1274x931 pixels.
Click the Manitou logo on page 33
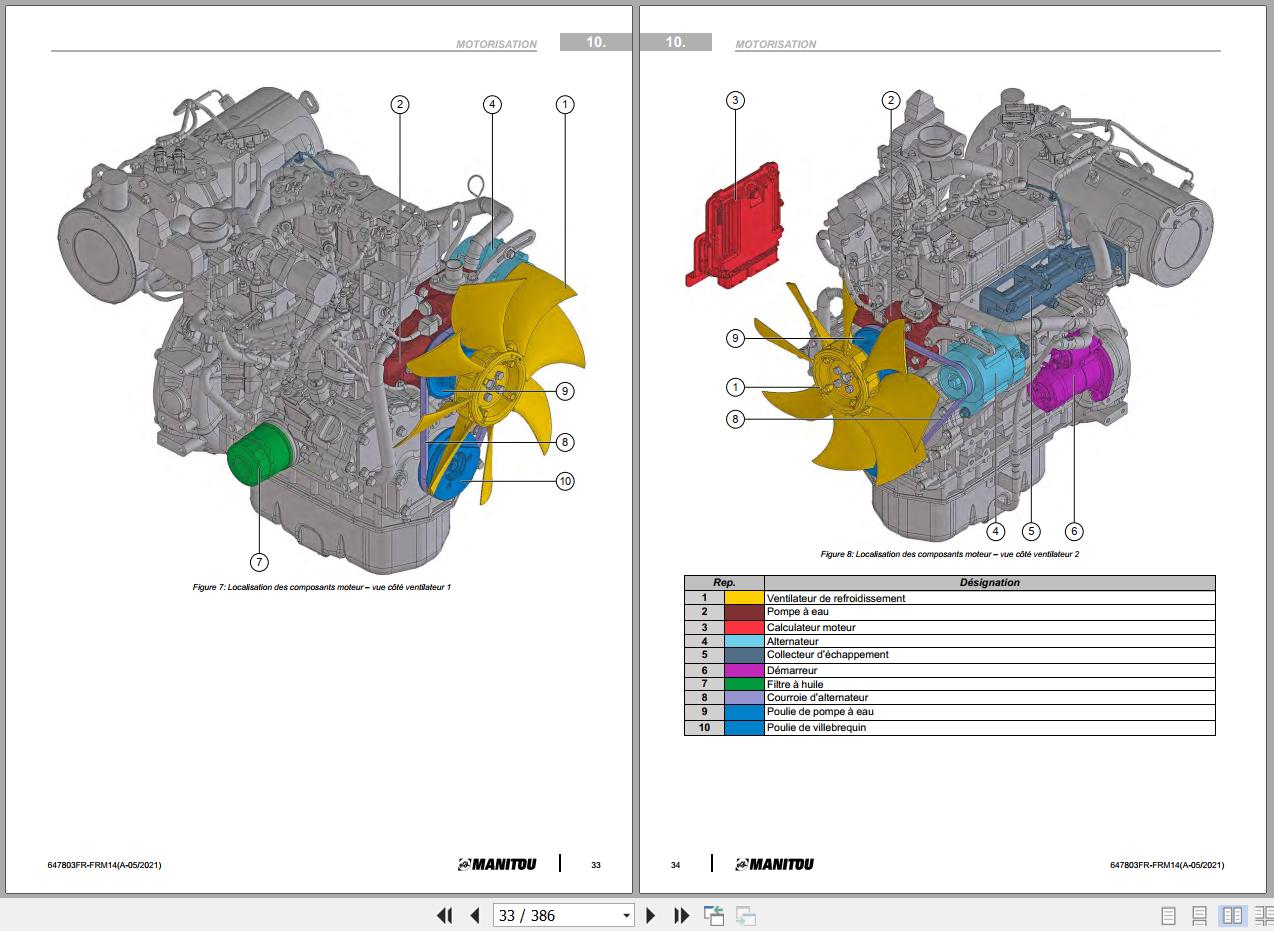tap(497, 865)
